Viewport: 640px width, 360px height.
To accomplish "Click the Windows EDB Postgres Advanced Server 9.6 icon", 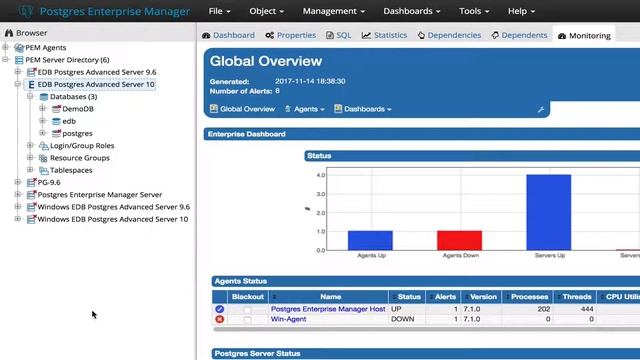I will pos(31,207).
